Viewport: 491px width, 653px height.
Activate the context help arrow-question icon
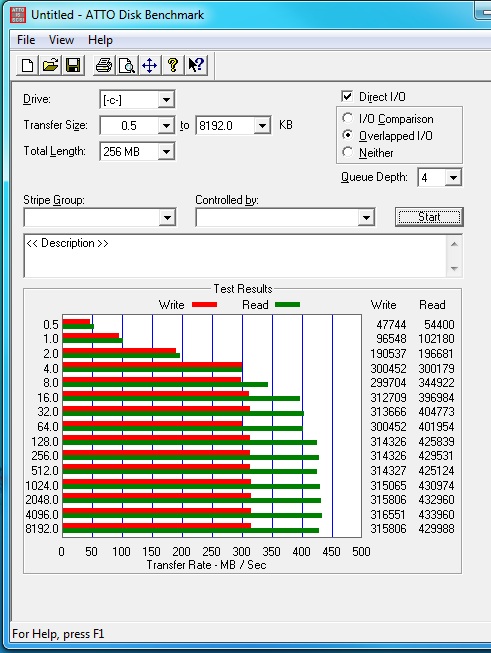[196, 65]
